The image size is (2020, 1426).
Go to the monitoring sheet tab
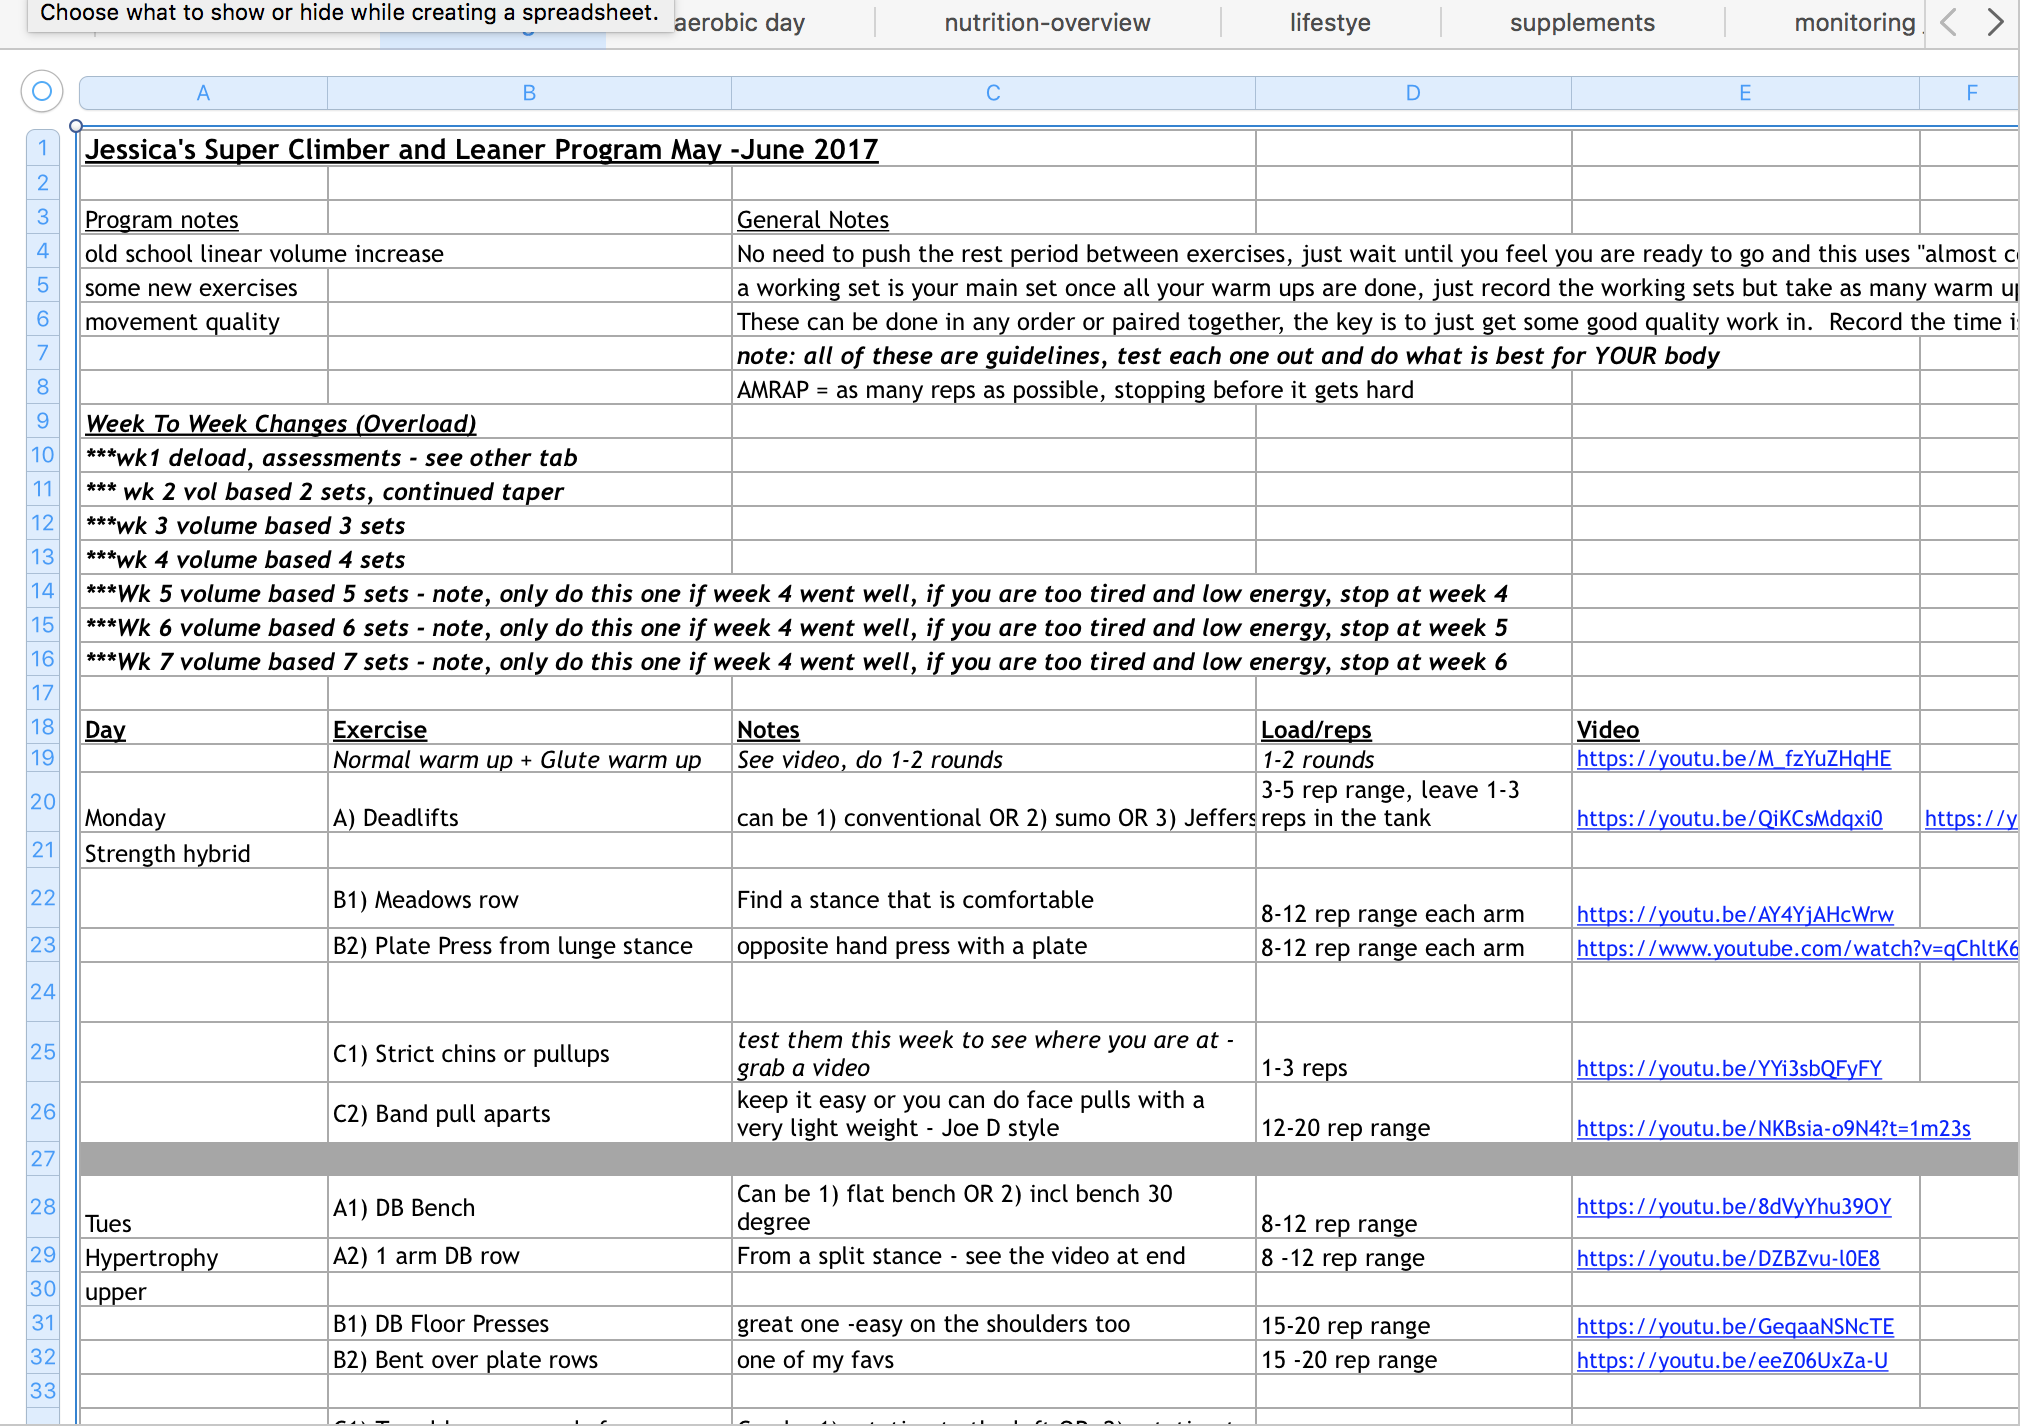[1854, 23]
